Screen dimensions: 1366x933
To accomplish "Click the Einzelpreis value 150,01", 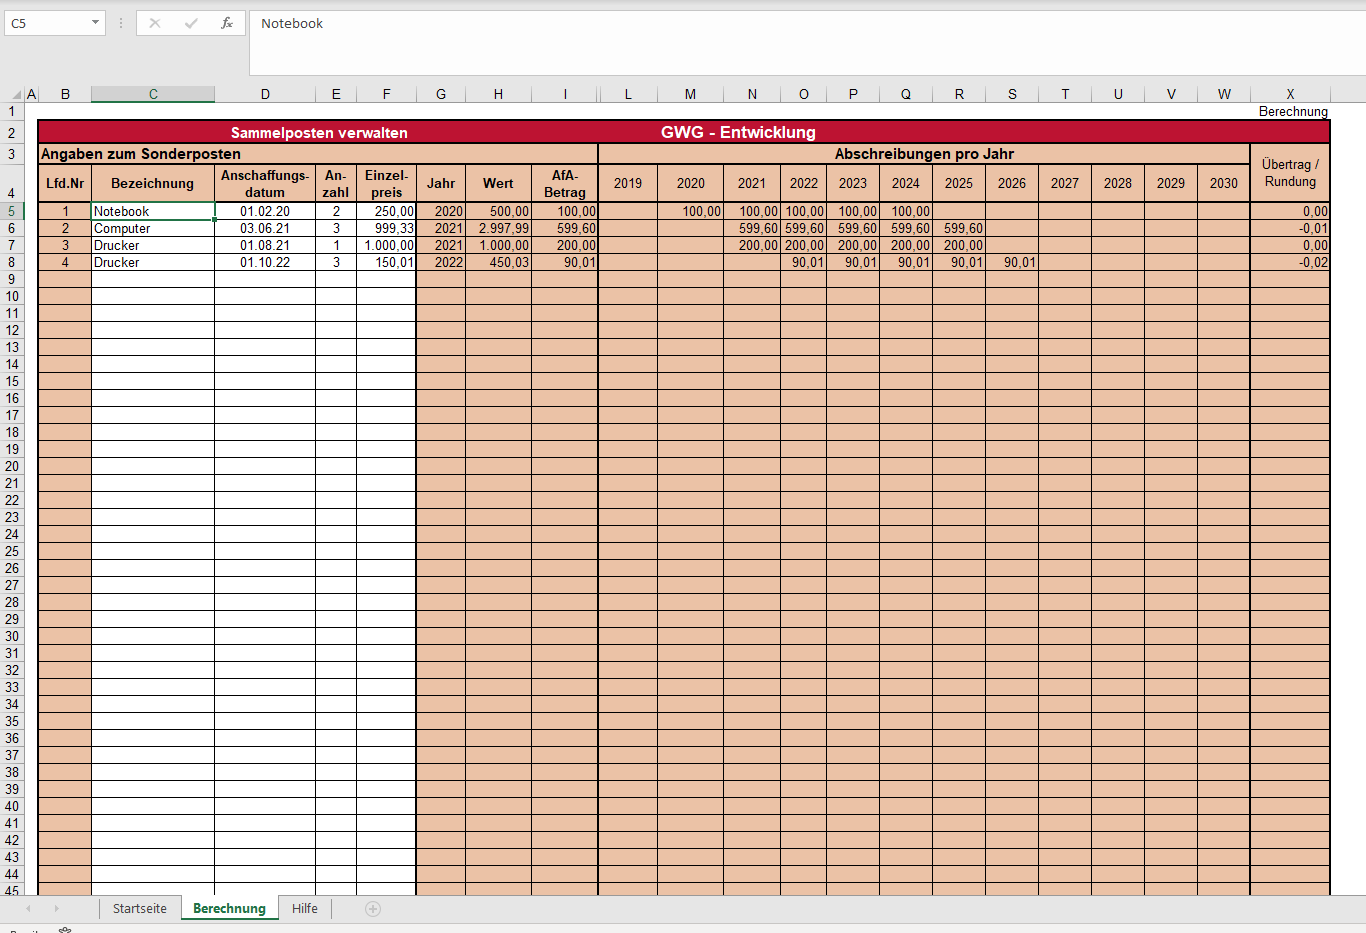I will [x=386, y=262].
